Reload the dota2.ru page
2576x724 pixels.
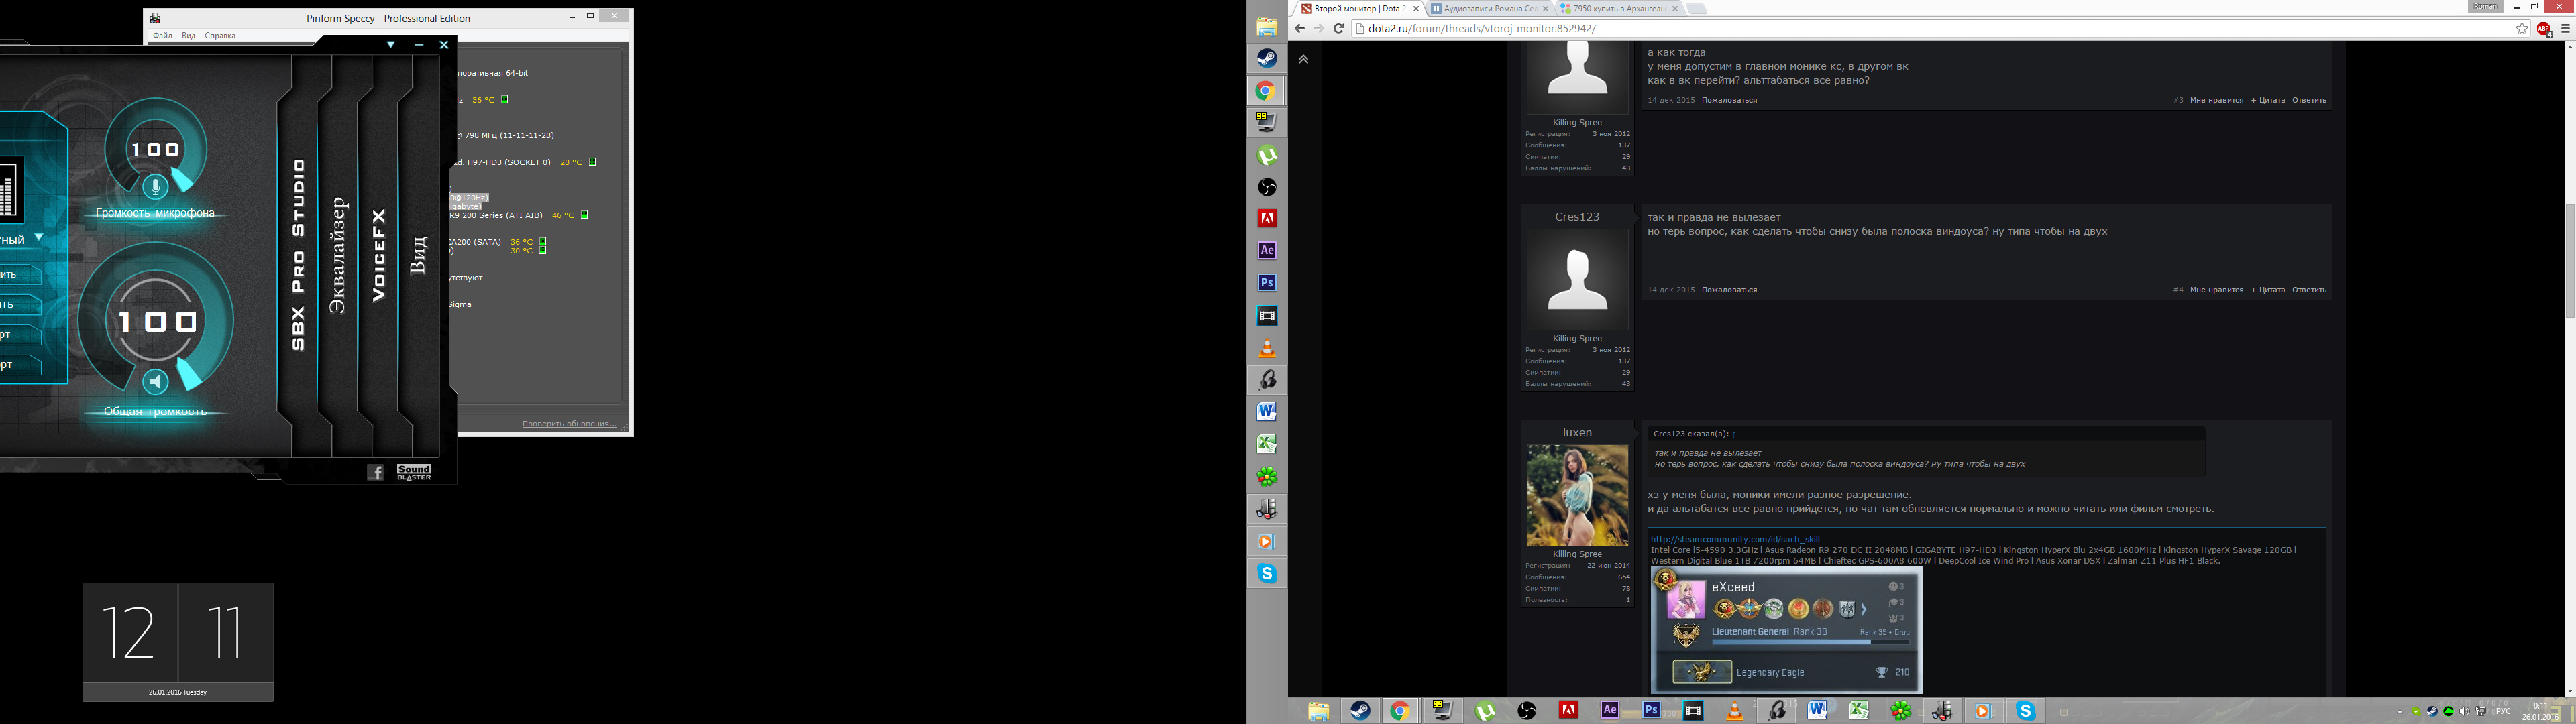[x=1338, y=29]
